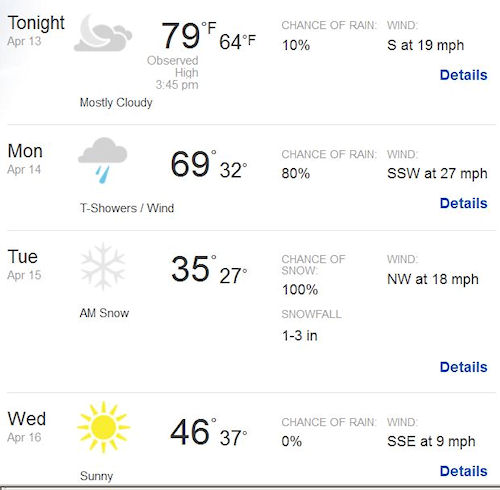Click the SSW at 27 mph wind value
500x490 pixels.
(437, 174)
